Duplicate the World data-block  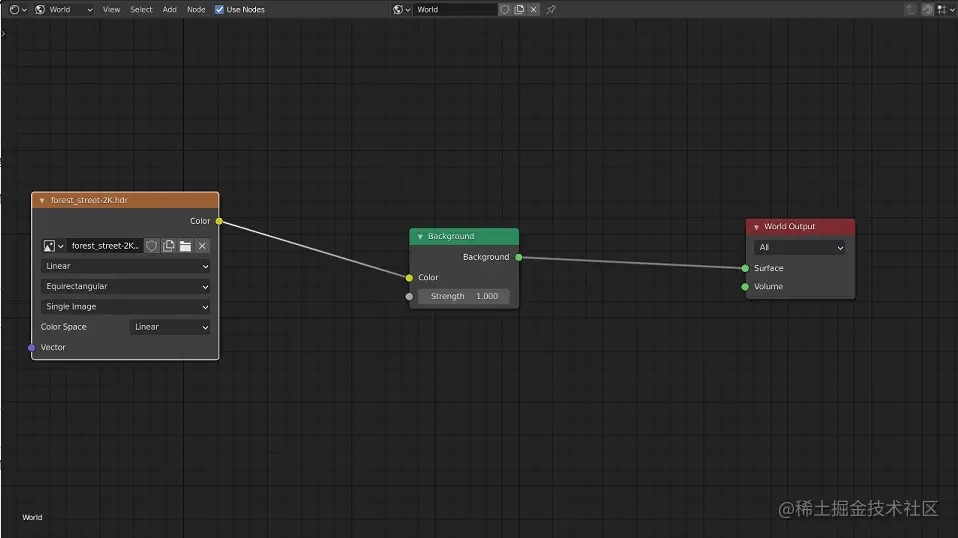click(519, 9)
